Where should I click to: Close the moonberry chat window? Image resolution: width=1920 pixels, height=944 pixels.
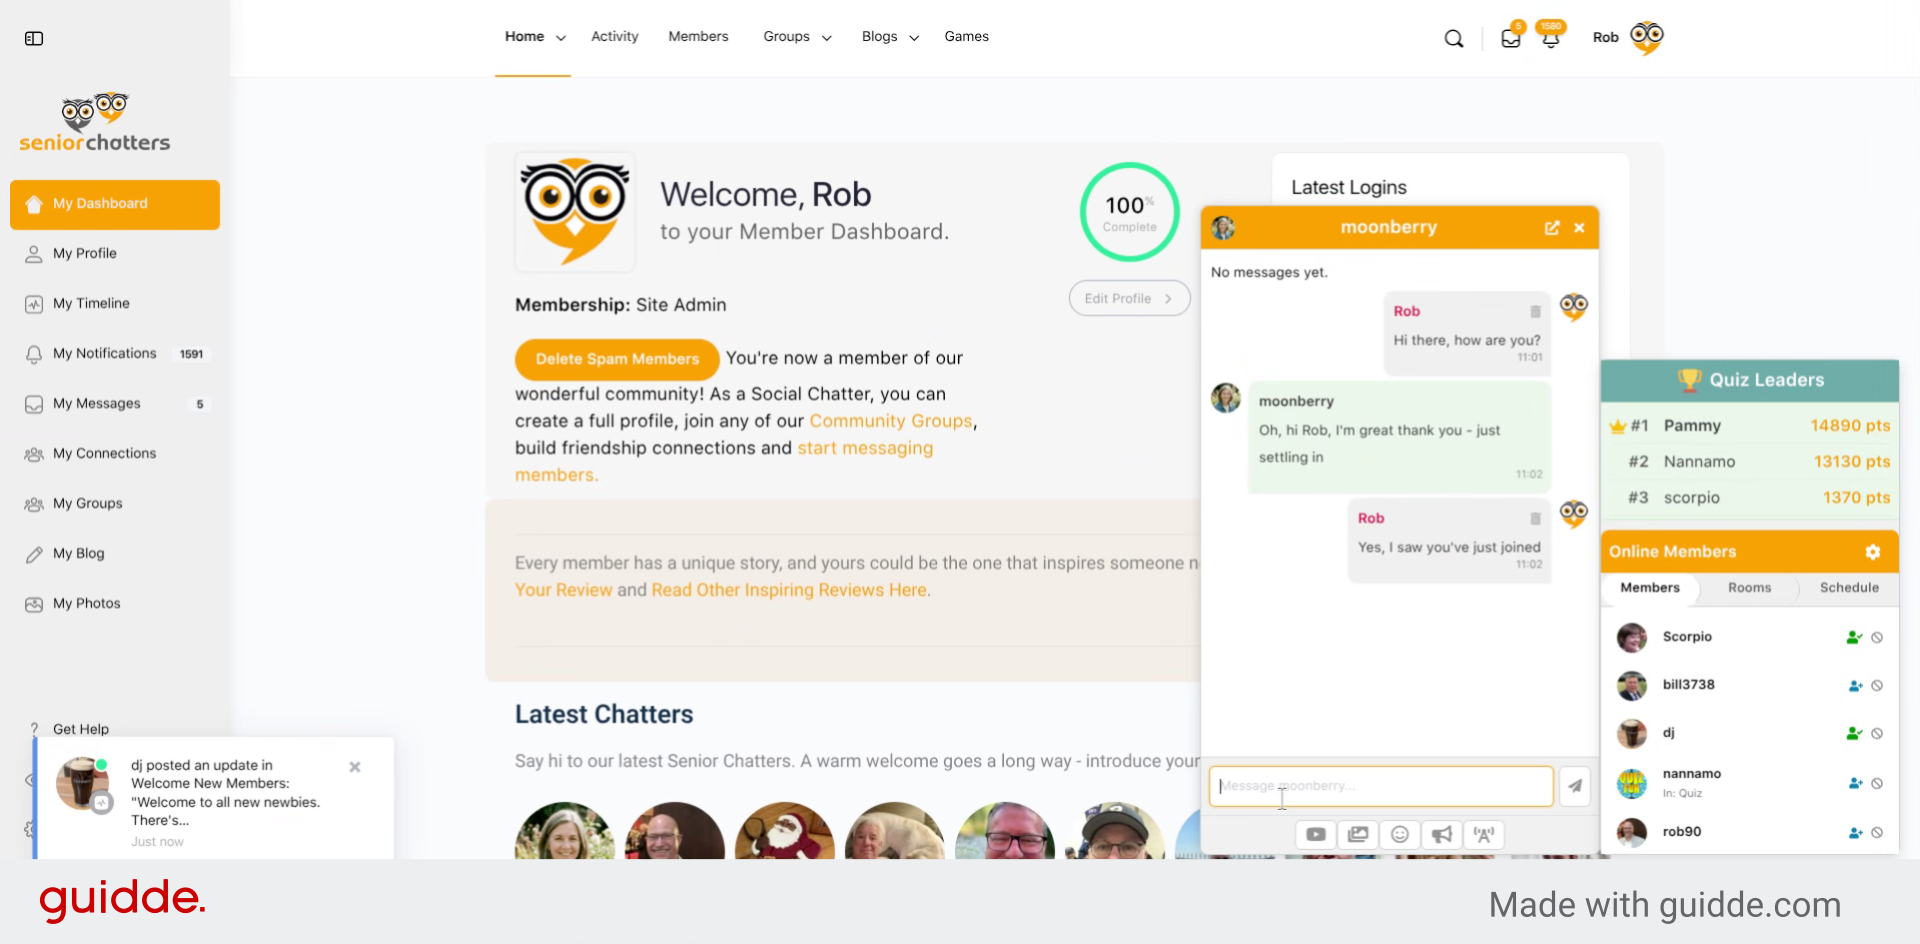pyautogui.click(x=1579, y=228)
